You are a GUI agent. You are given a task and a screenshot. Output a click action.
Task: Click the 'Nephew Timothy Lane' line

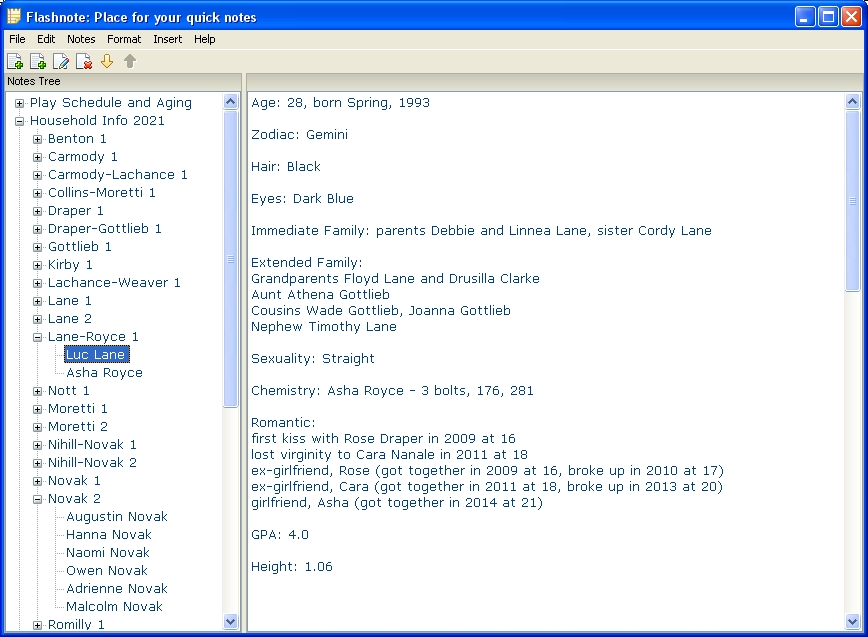[324, 327]
